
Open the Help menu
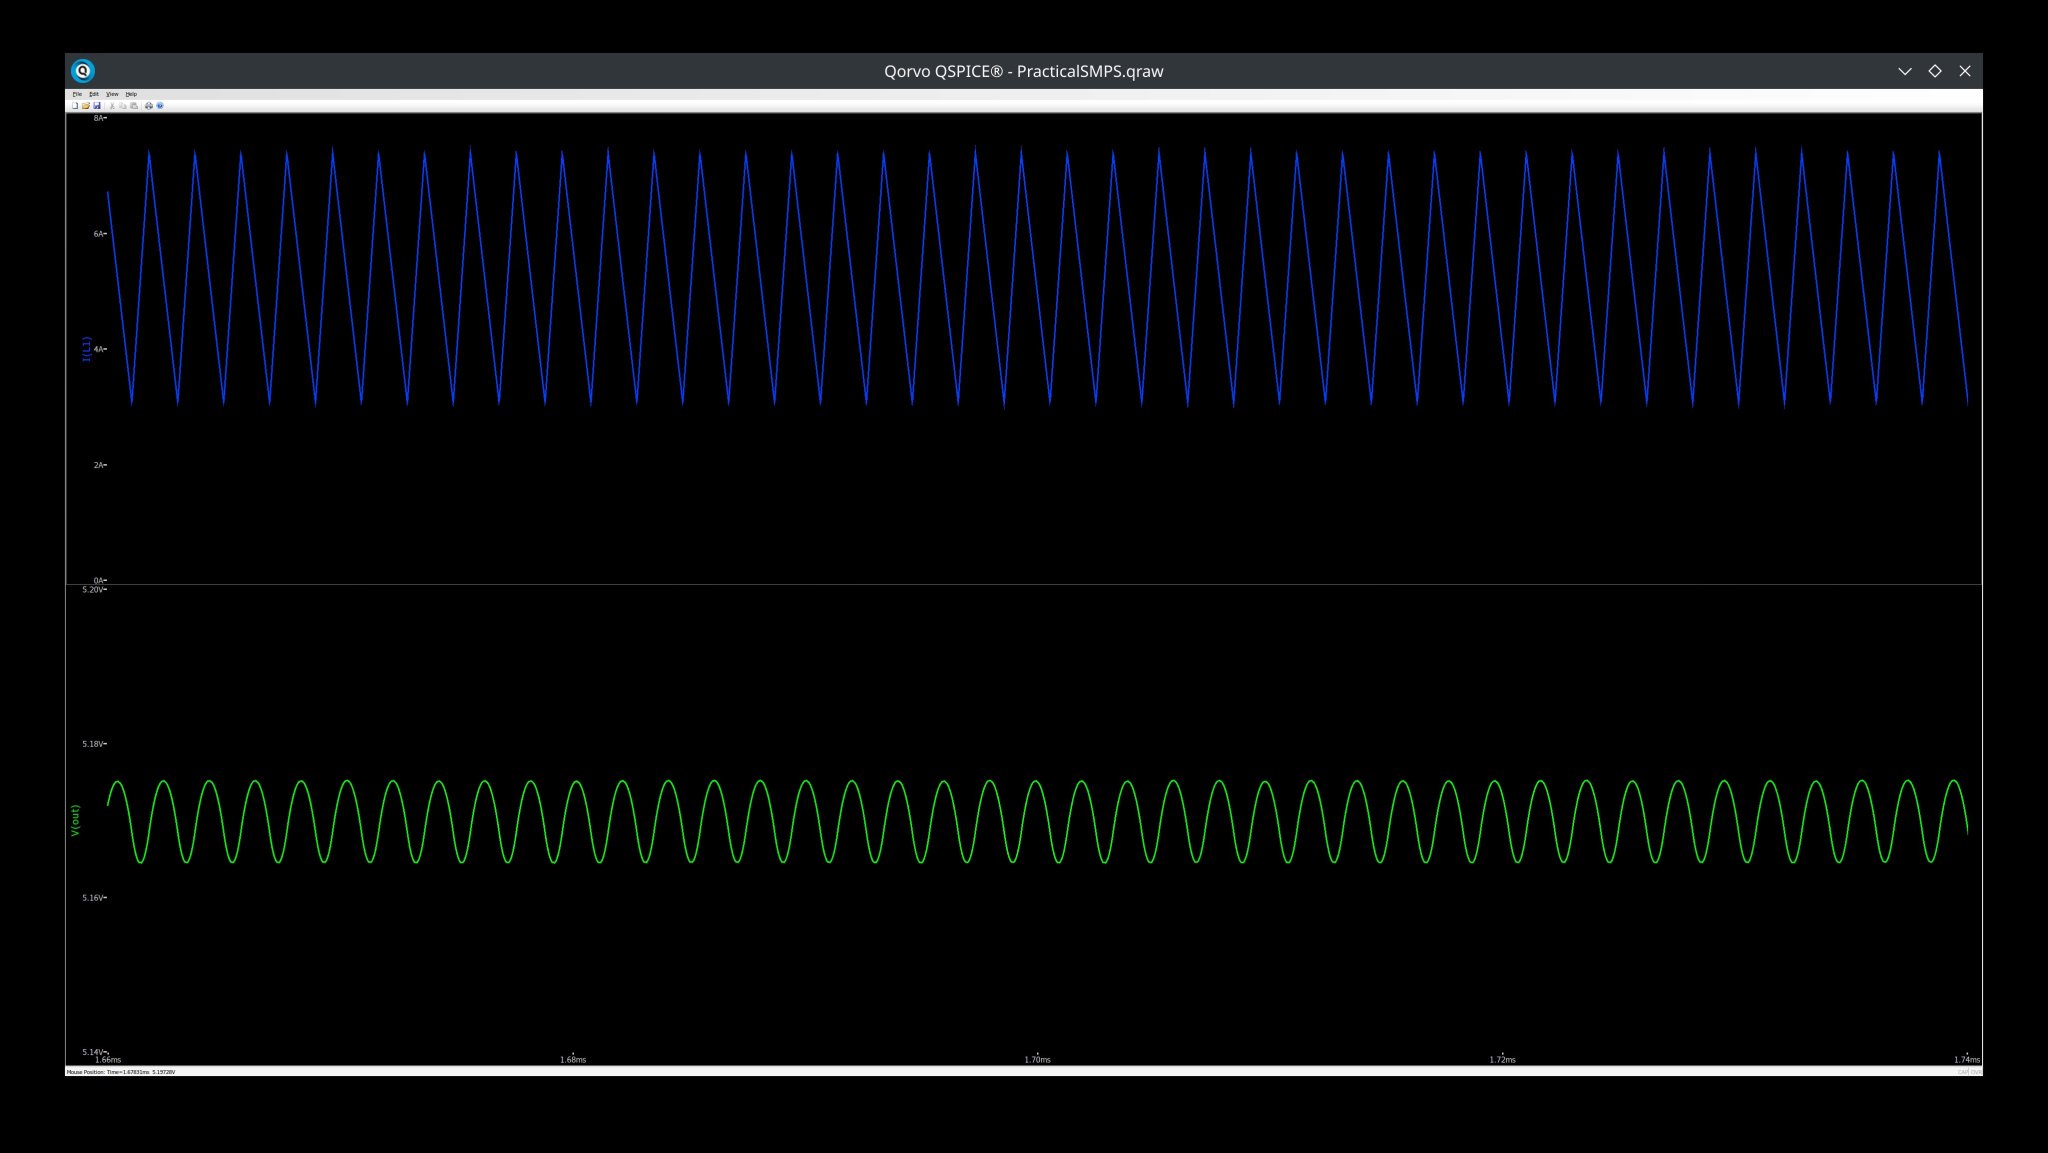[131, 94]
